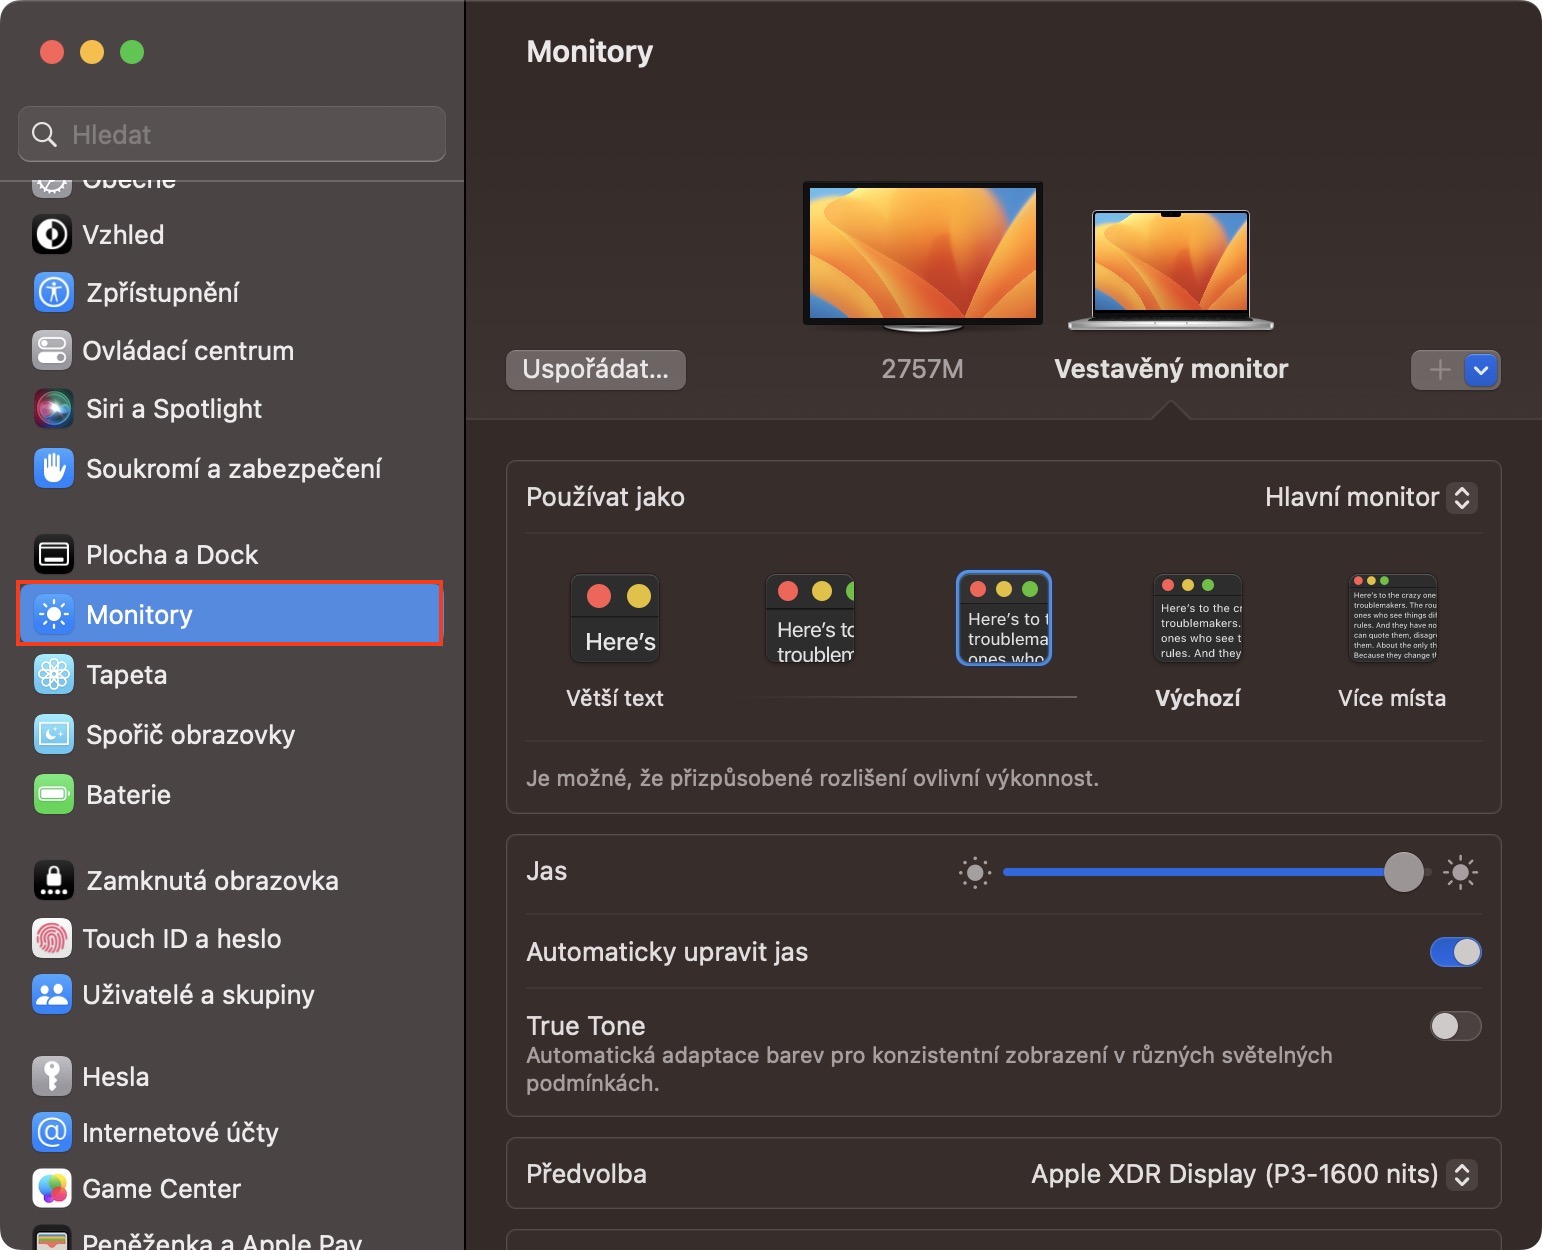Open the Hlavní monitor dropdown
This screenshot has width=1542, height=1250.
pyautogui.click(x=1370, y=498)
